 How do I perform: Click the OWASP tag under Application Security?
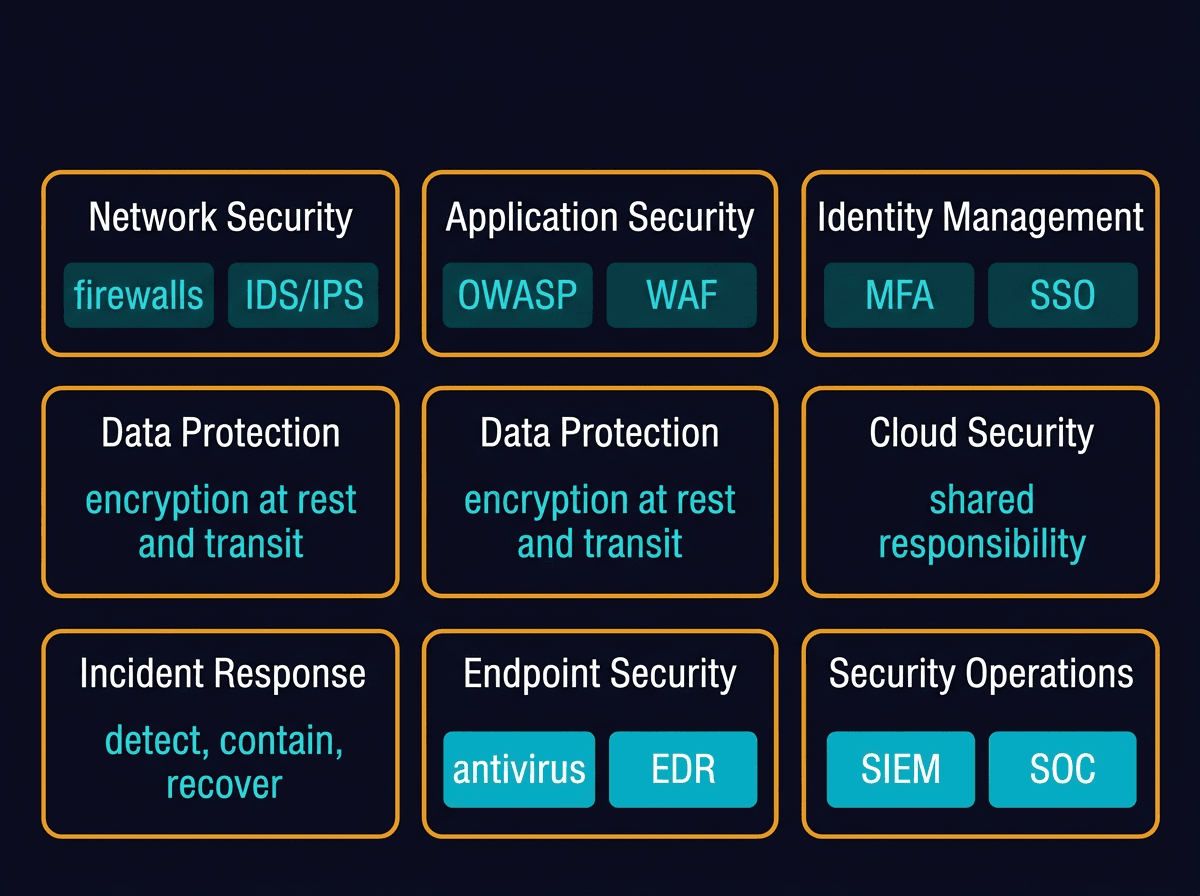click(x=518, y=295)
